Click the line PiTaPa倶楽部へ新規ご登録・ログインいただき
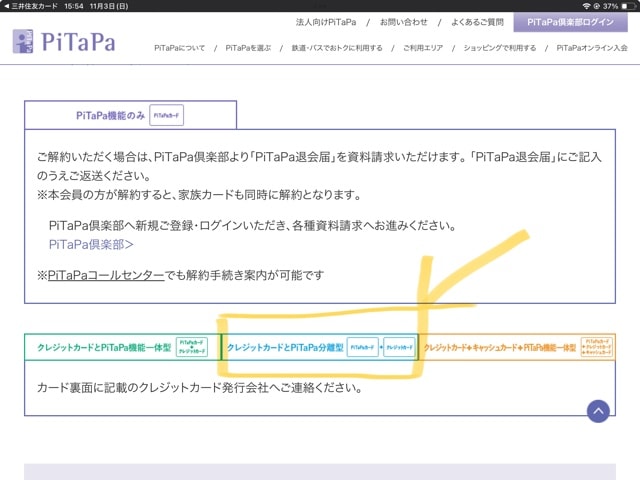The width and height of the screenshot is (640, 480). 252,225
